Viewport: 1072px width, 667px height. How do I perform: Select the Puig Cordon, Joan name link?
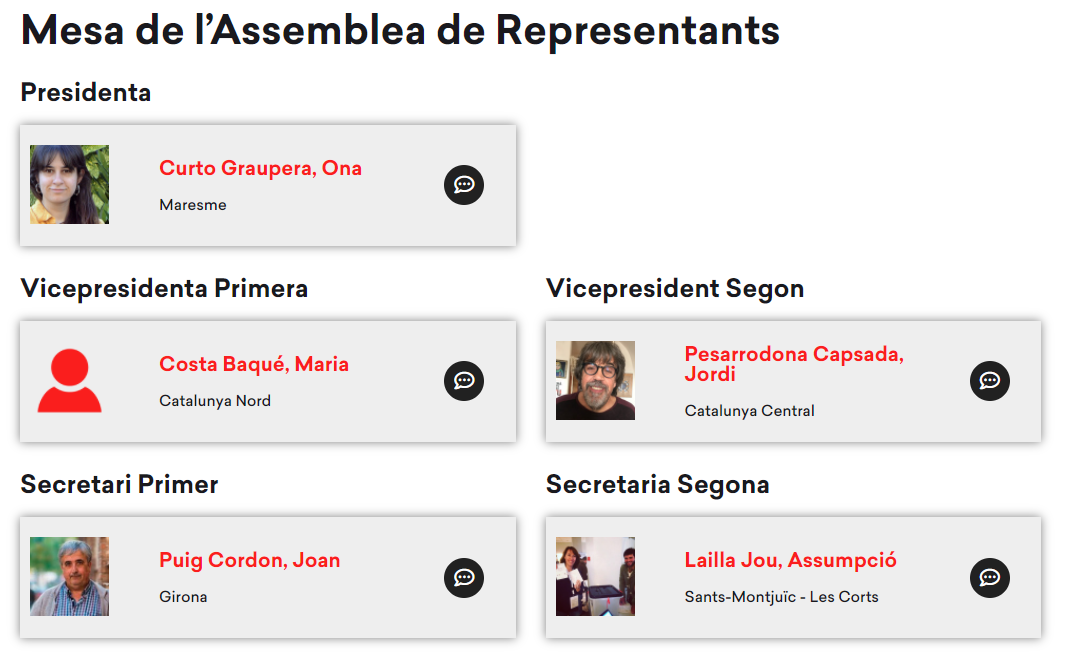click(249, 560)
